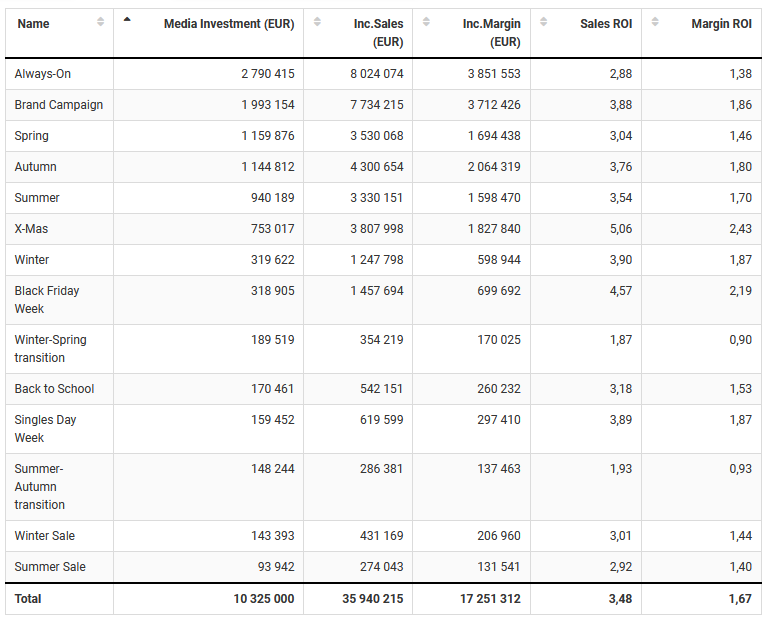
Task: Select the Back to School row
Action: (54, 389)
